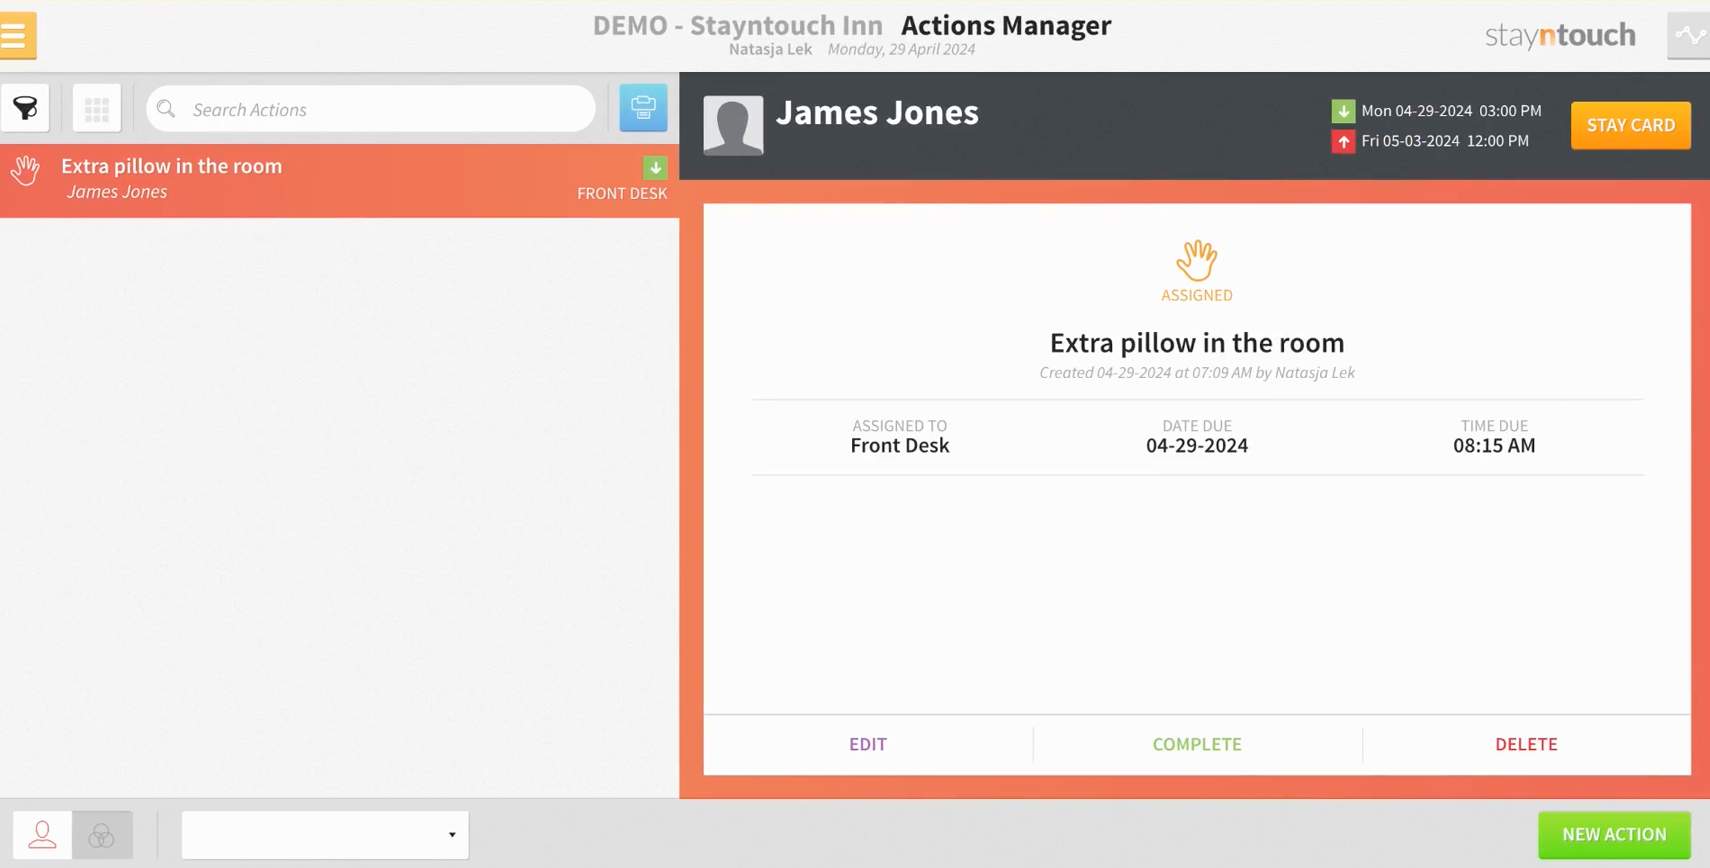This screenshot has width=1710, height=868.
Task: Click FRONT DESK label on action row
Action: pos(622,193)
